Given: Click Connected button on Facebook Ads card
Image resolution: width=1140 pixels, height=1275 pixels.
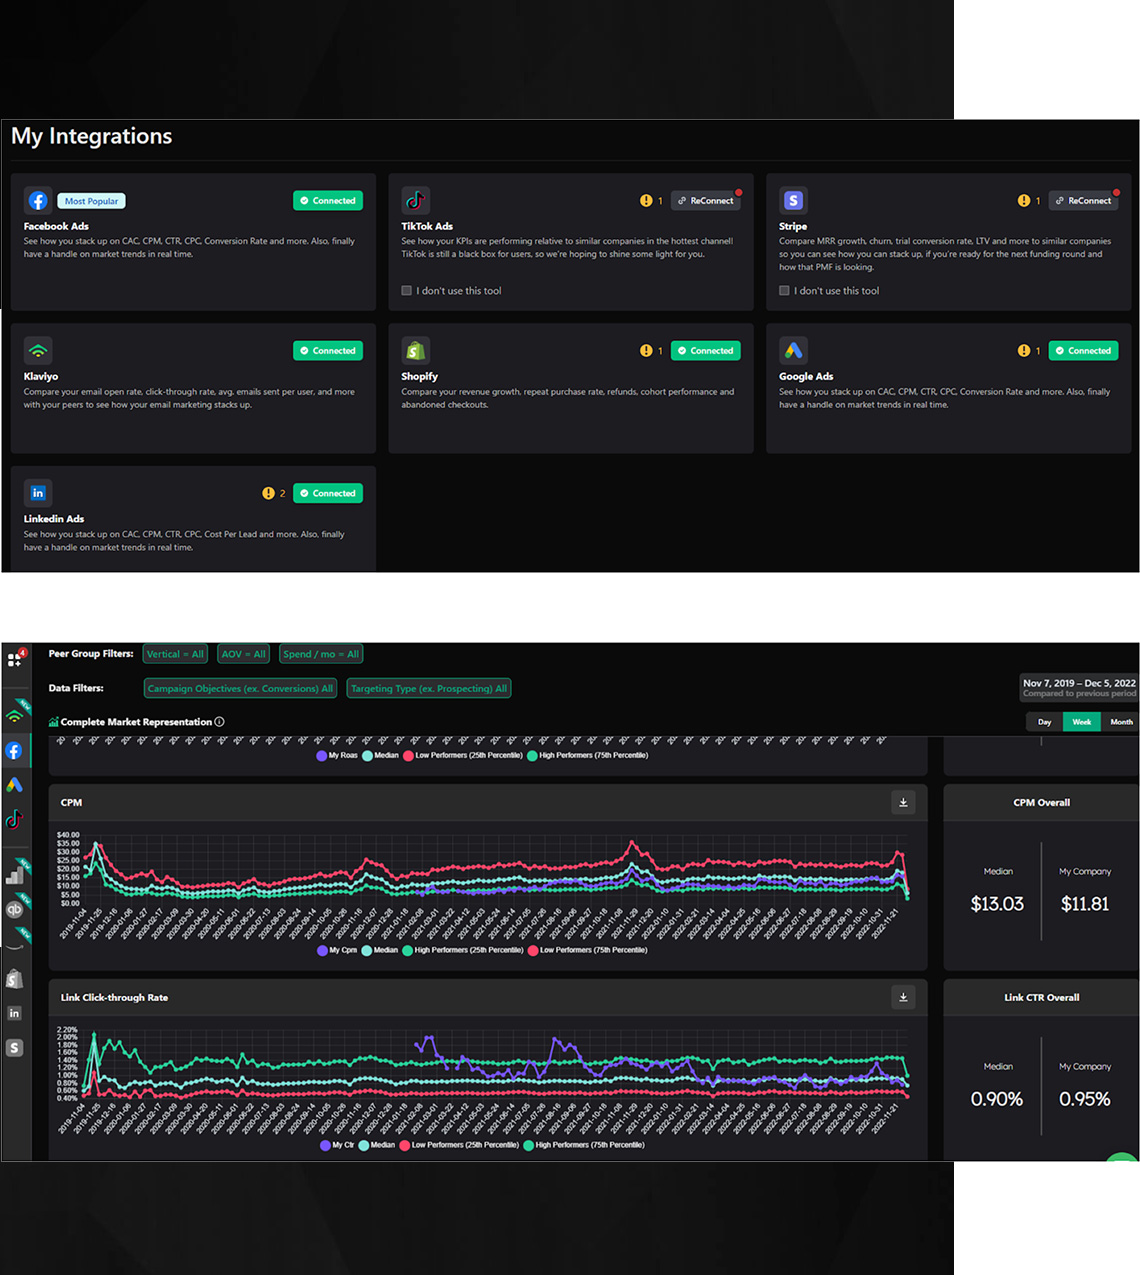Looking at the screenshot, I should pos(328,201).
